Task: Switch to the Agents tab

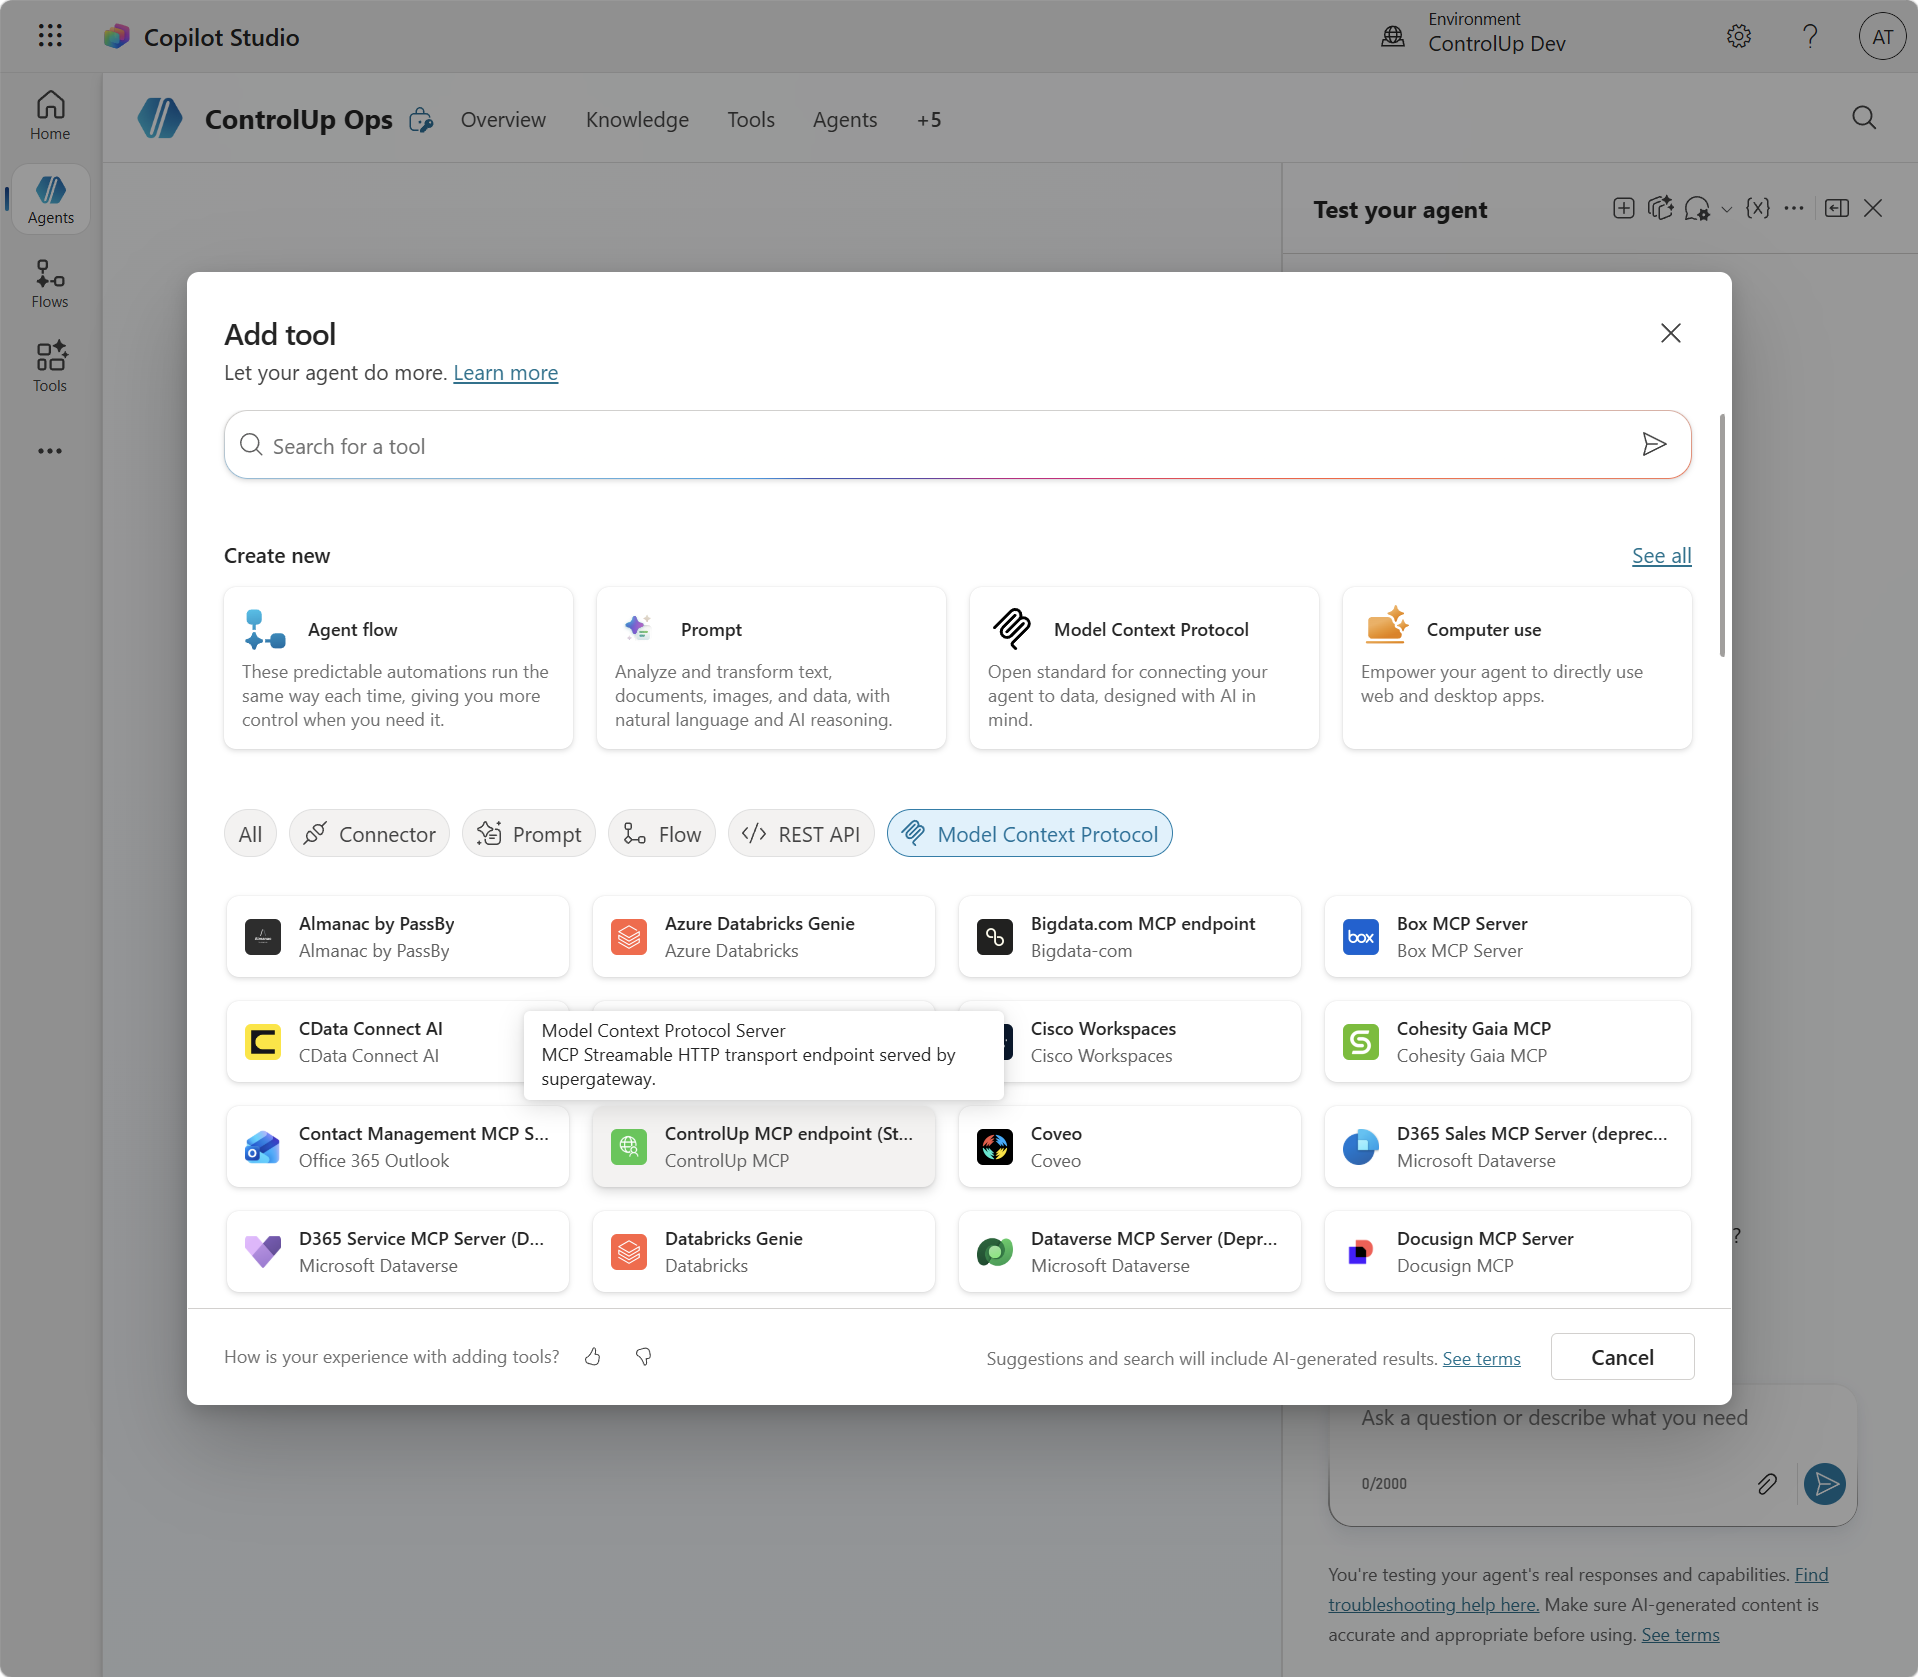Action: (845, 120)
